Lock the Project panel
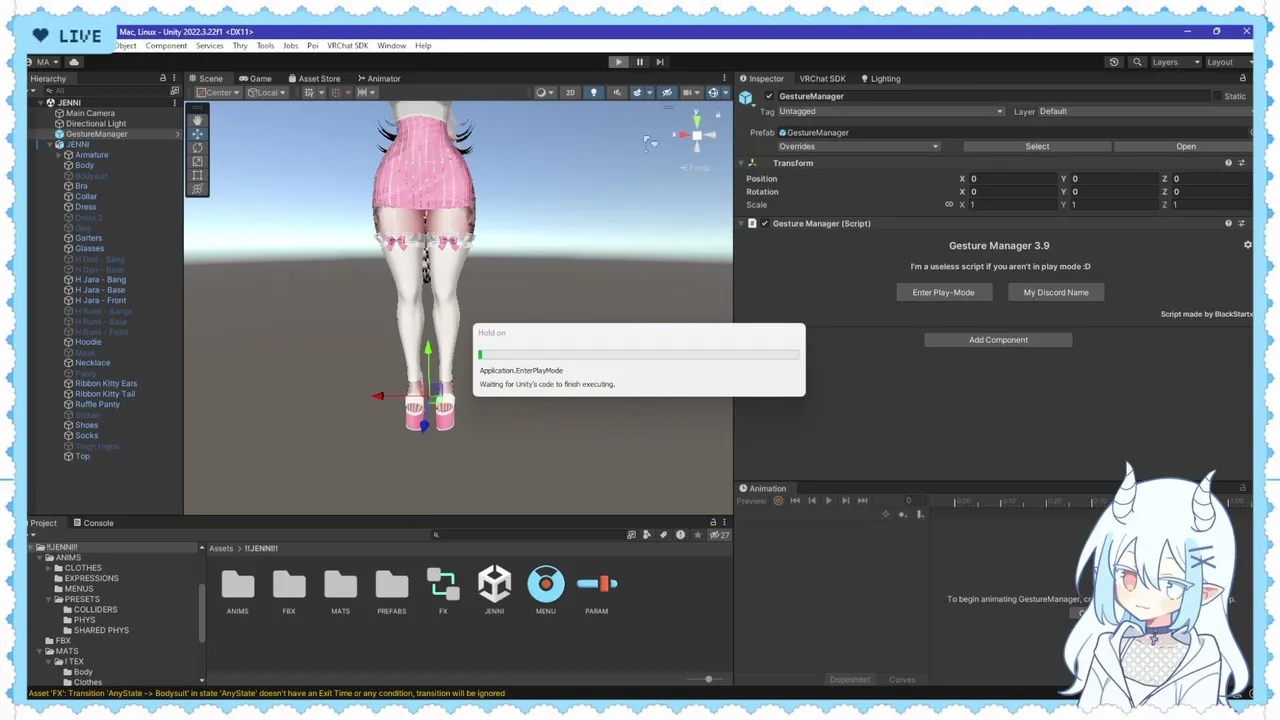This screenshot has height=720, width=1280. pos(713,522)
